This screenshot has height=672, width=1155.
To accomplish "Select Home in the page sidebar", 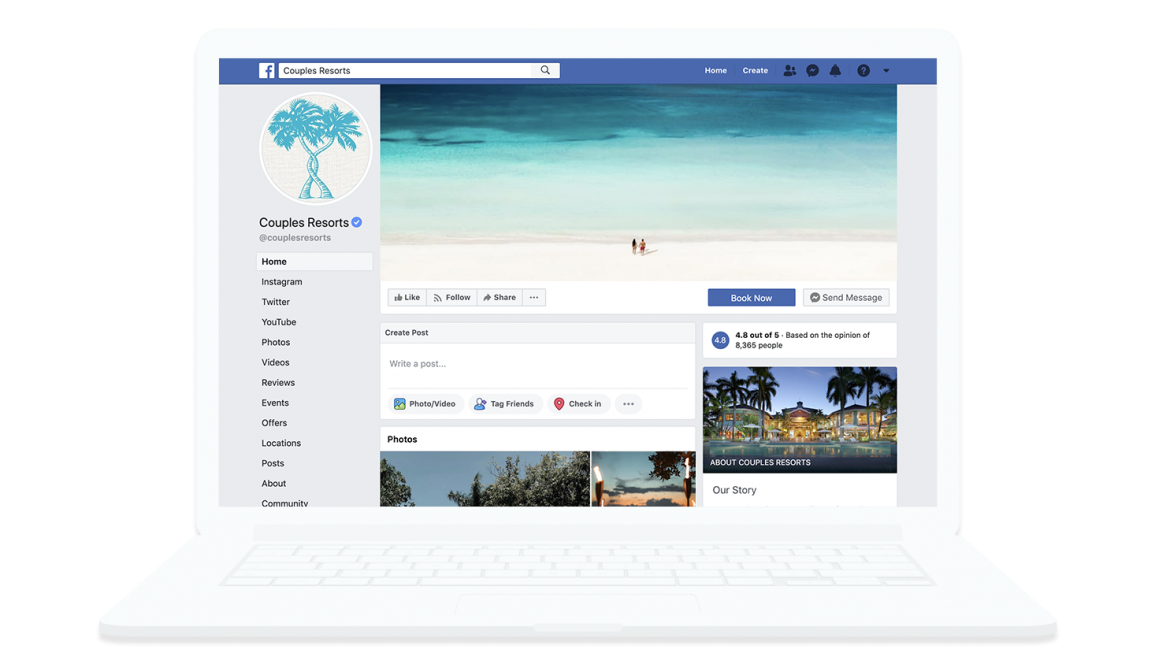I will click(315, 262).
